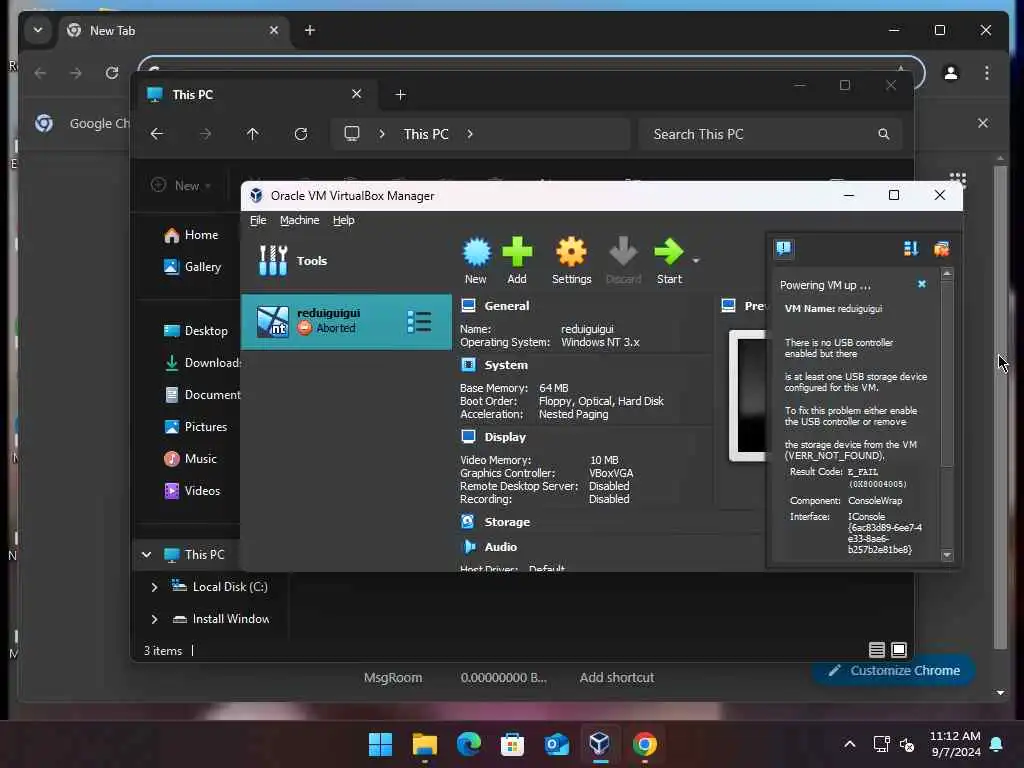Open the Machine menu
This screenshot has width=1024, height=768.
(x=300, y=220)
